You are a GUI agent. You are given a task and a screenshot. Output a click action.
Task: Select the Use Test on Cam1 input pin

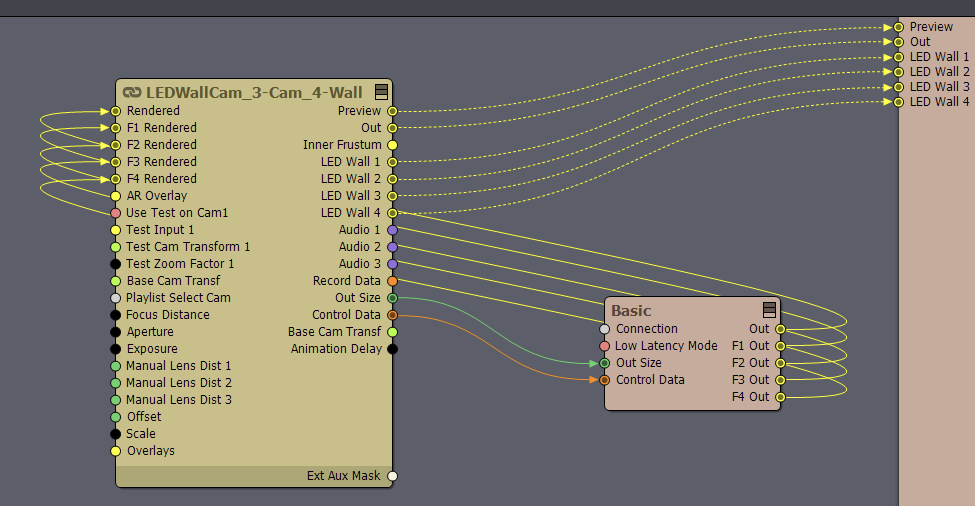(x=116, y=213)
